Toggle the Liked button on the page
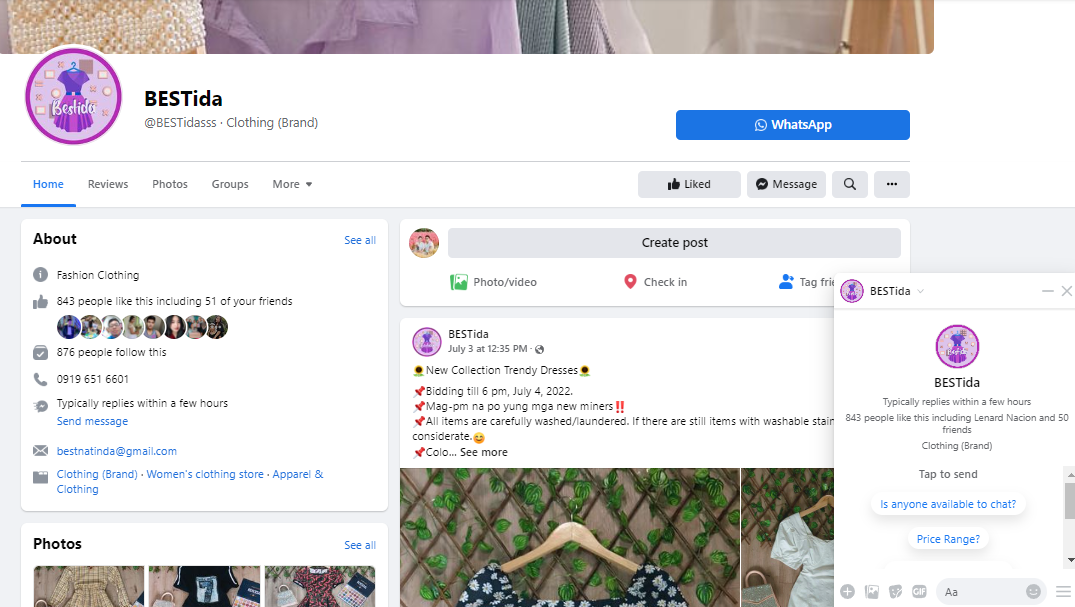 tap(689, 184)
